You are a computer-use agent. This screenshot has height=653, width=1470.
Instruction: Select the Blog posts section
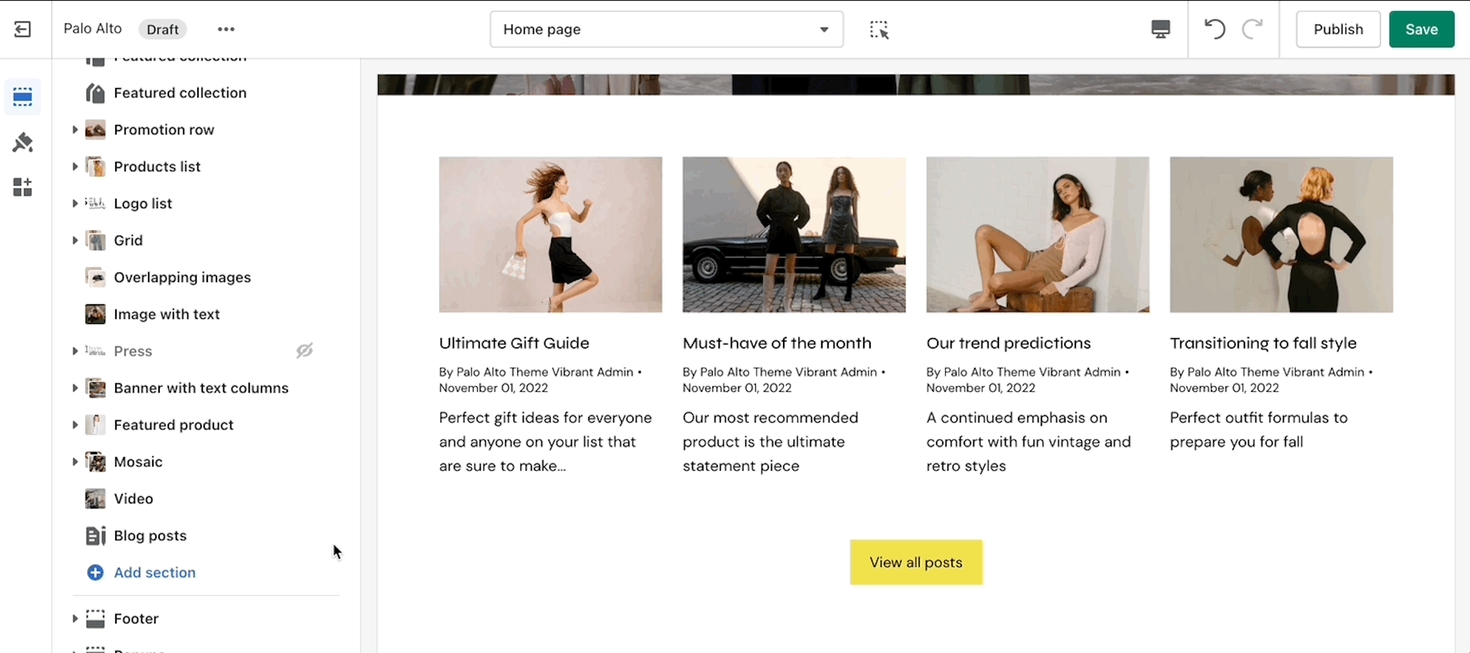(150, 536)
